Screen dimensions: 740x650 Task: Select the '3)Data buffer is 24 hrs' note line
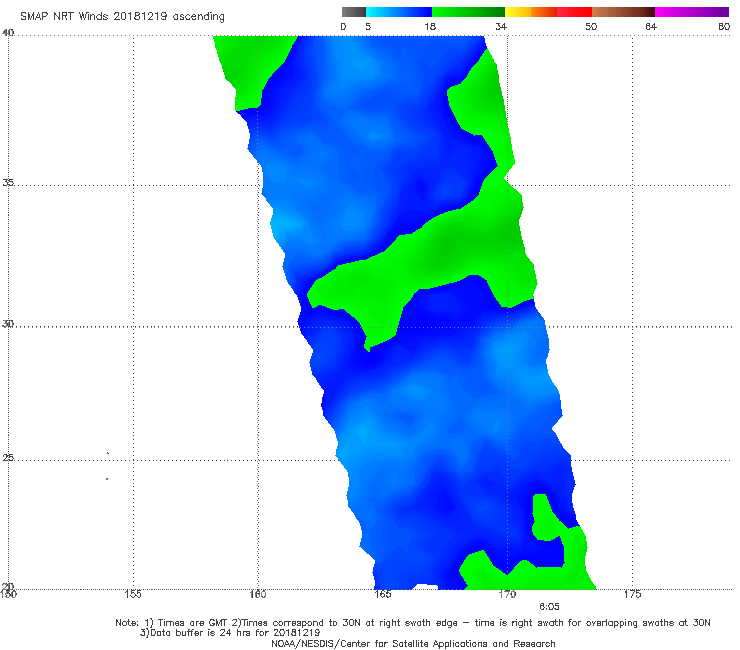coord(230,633)
